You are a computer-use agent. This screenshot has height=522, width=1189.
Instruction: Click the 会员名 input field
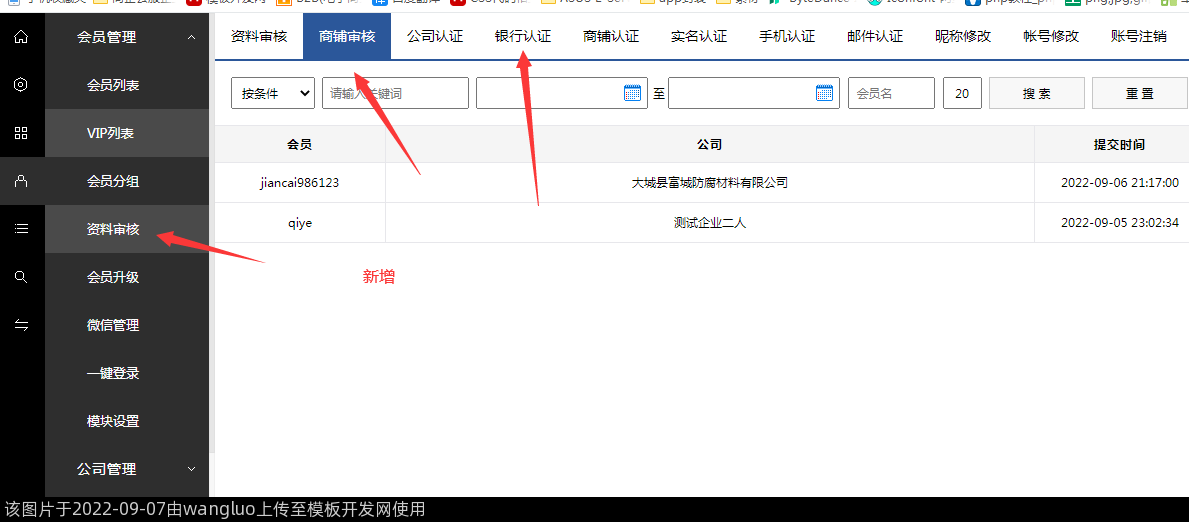click(891, 93)
